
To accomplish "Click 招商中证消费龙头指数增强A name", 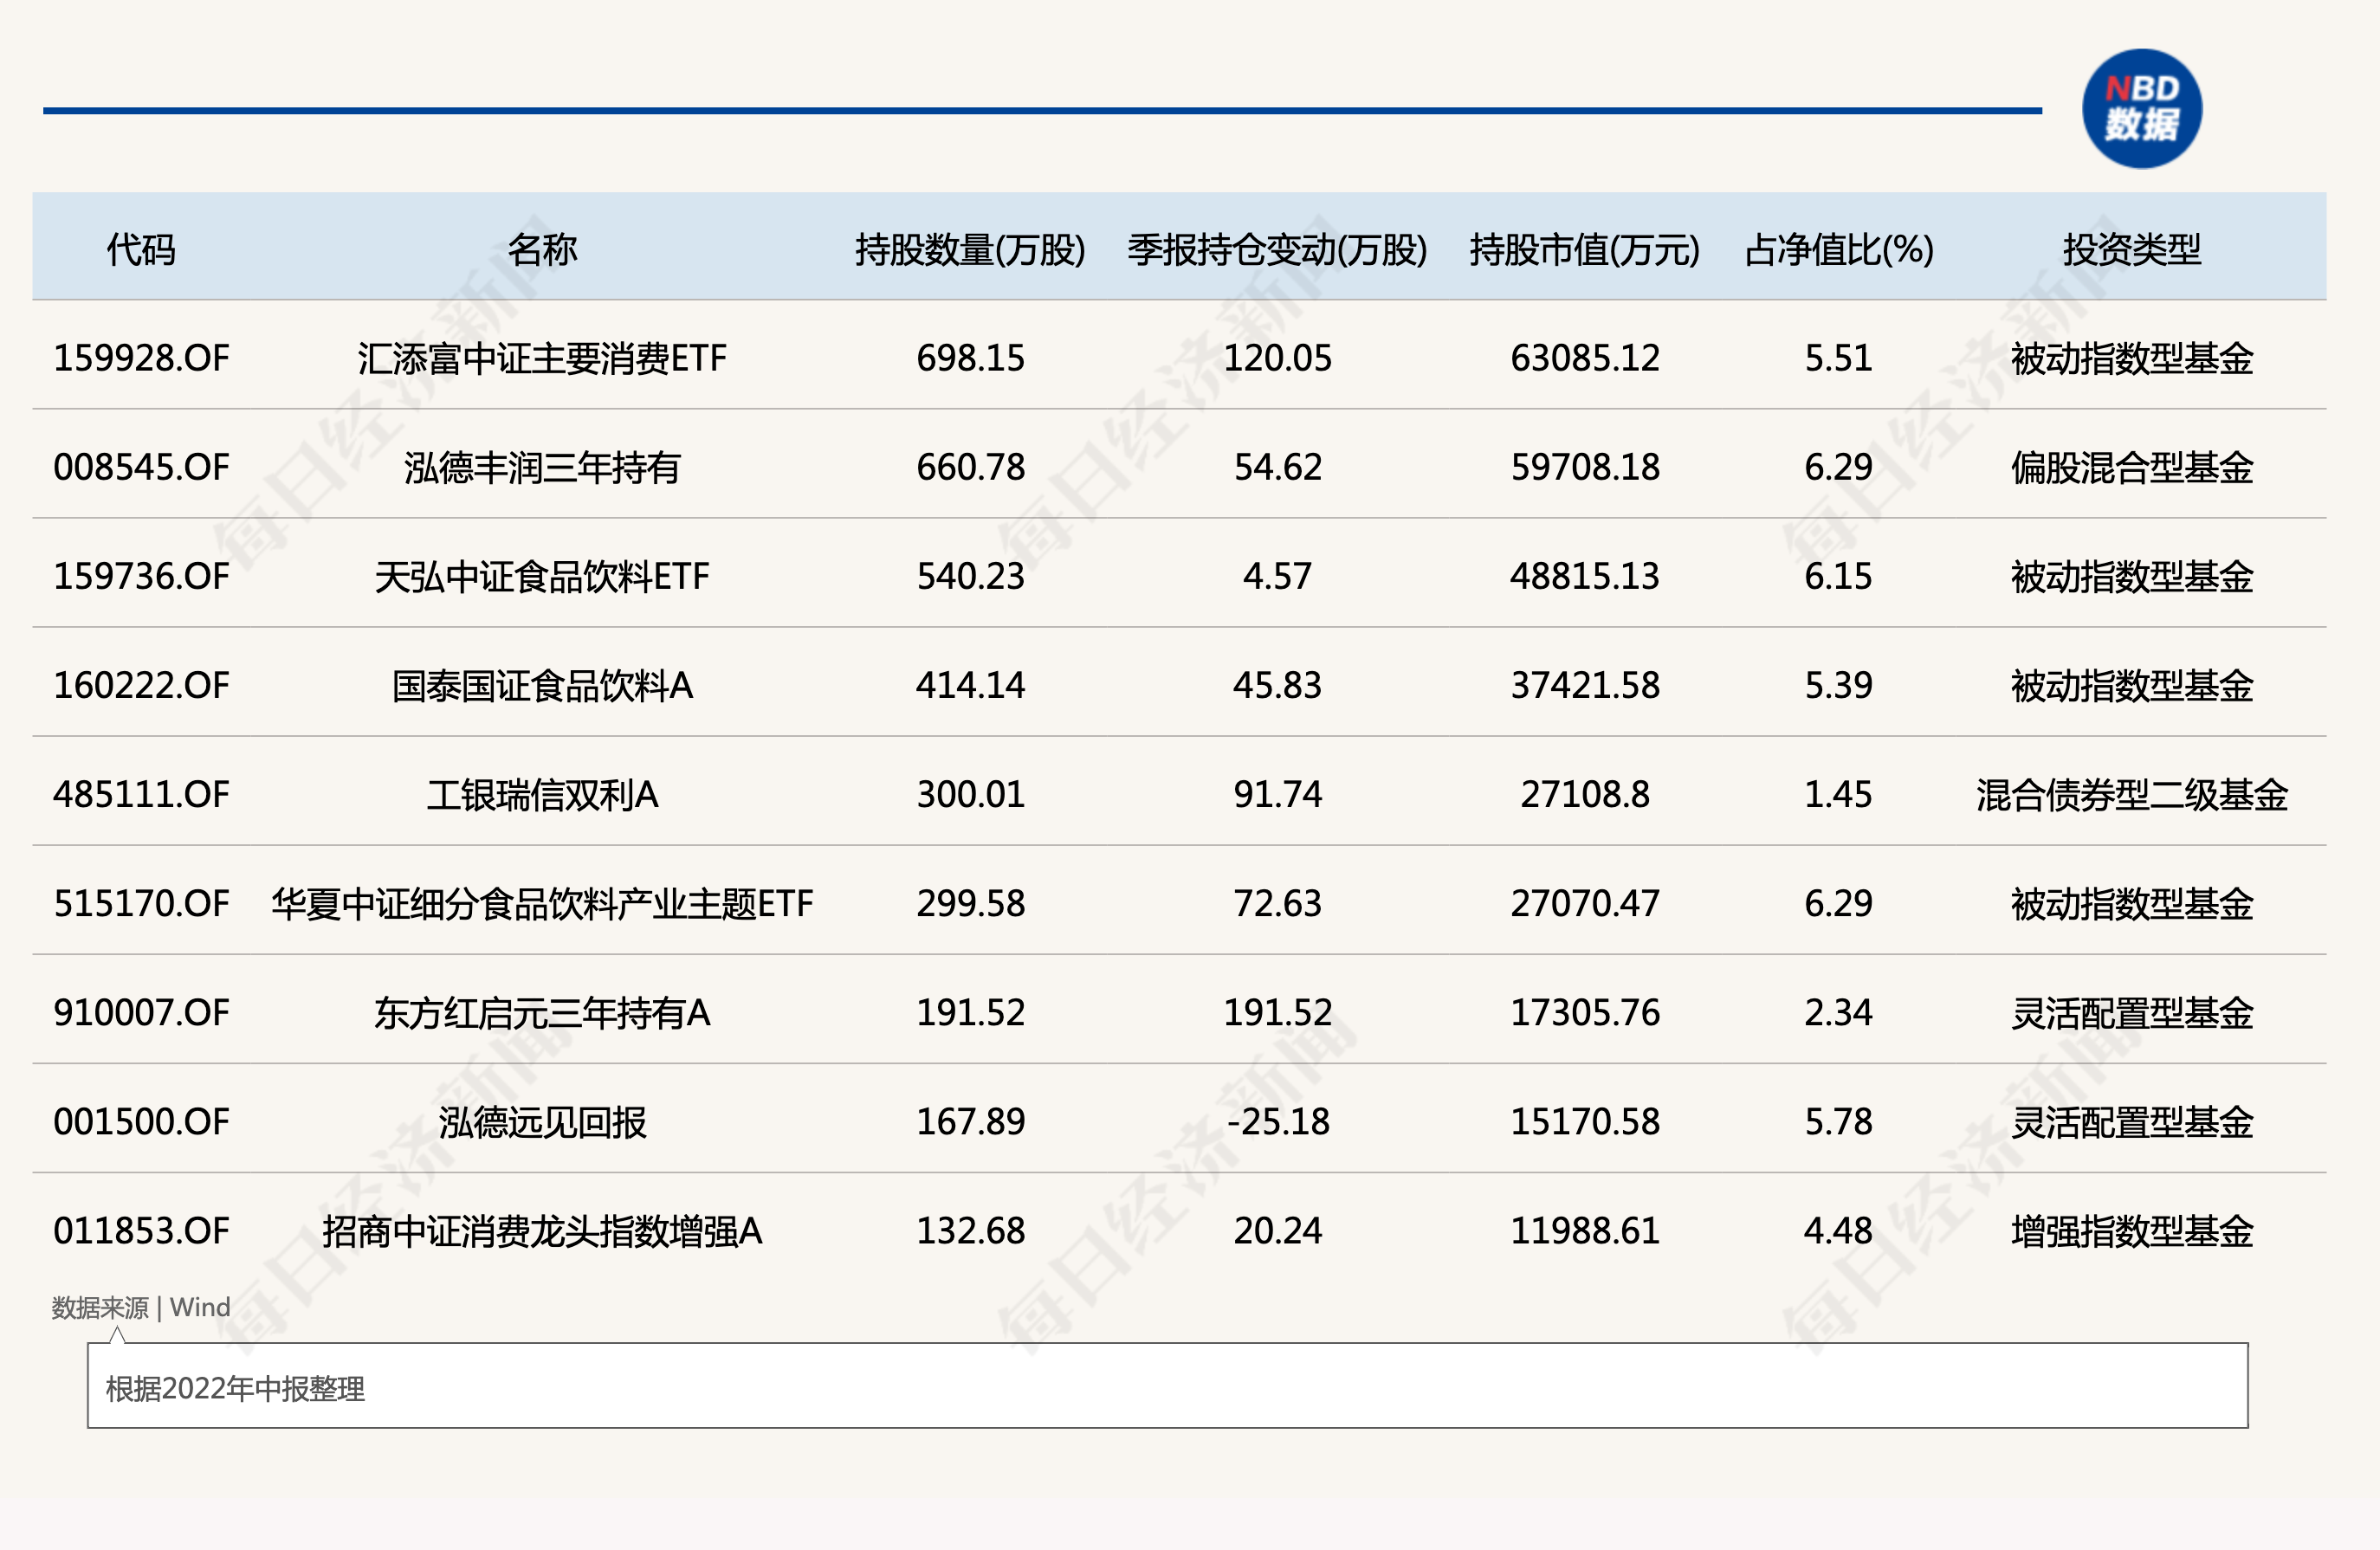I will click(542, 1230).
